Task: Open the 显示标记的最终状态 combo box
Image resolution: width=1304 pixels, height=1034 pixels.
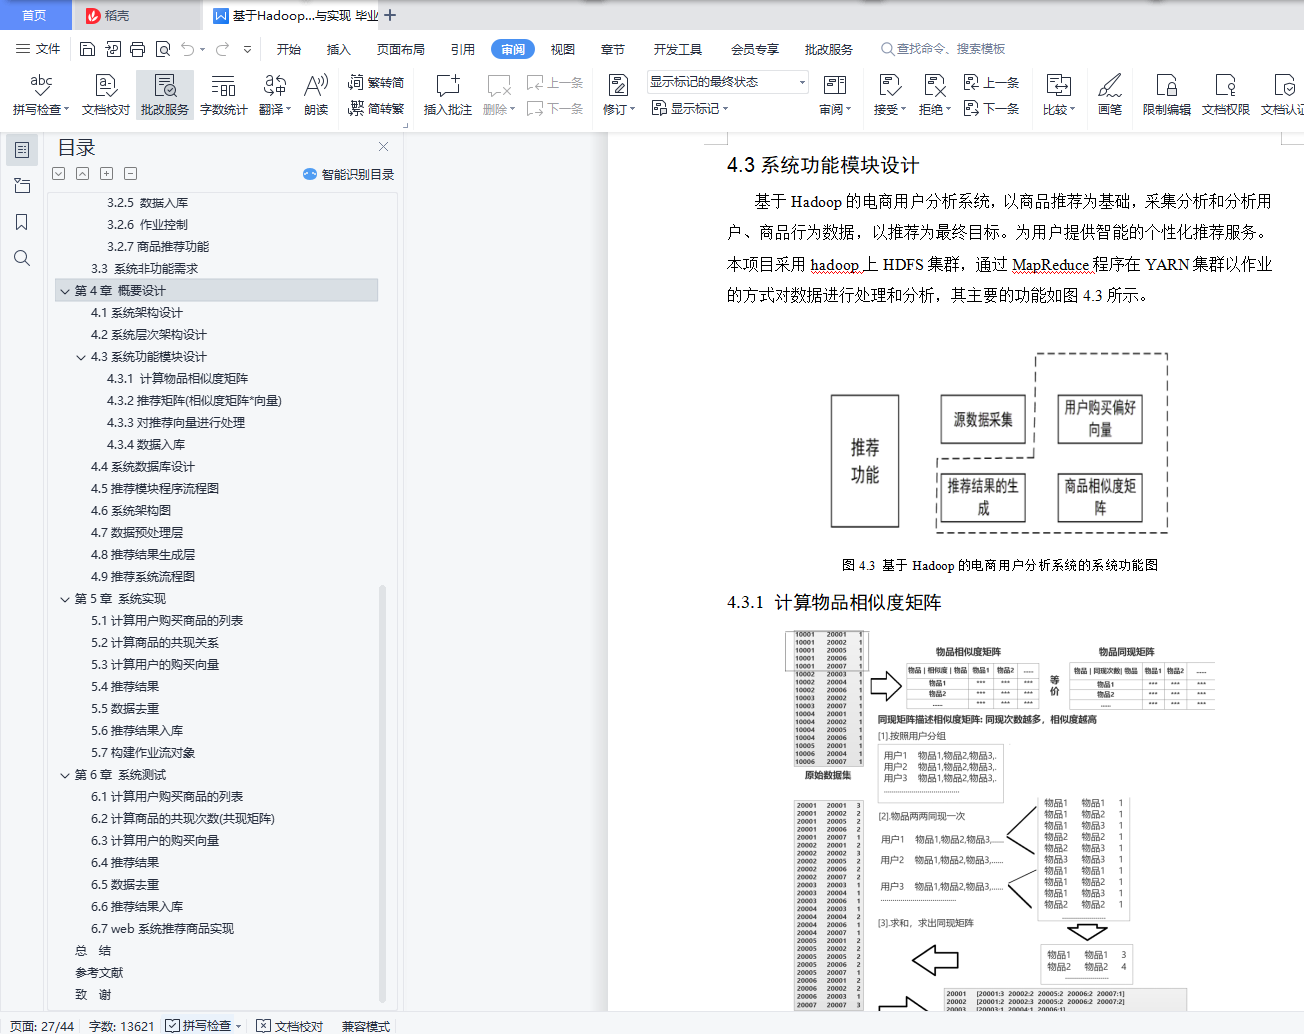Action: point(727,82)
